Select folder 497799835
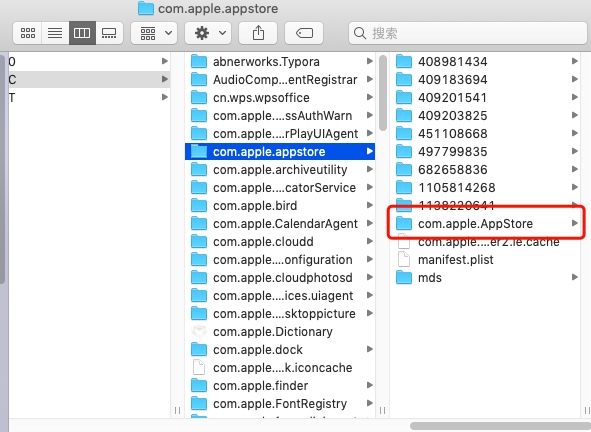 click(x=486, y=152)
